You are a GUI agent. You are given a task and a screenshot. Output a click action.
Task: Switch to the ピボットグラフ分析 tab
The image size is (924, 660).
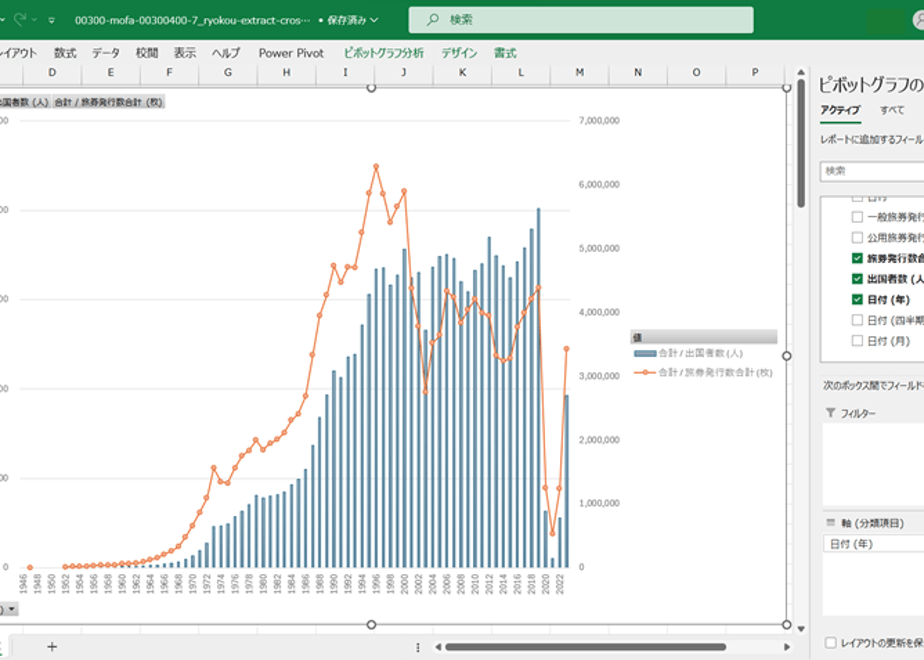coord(384,53)
